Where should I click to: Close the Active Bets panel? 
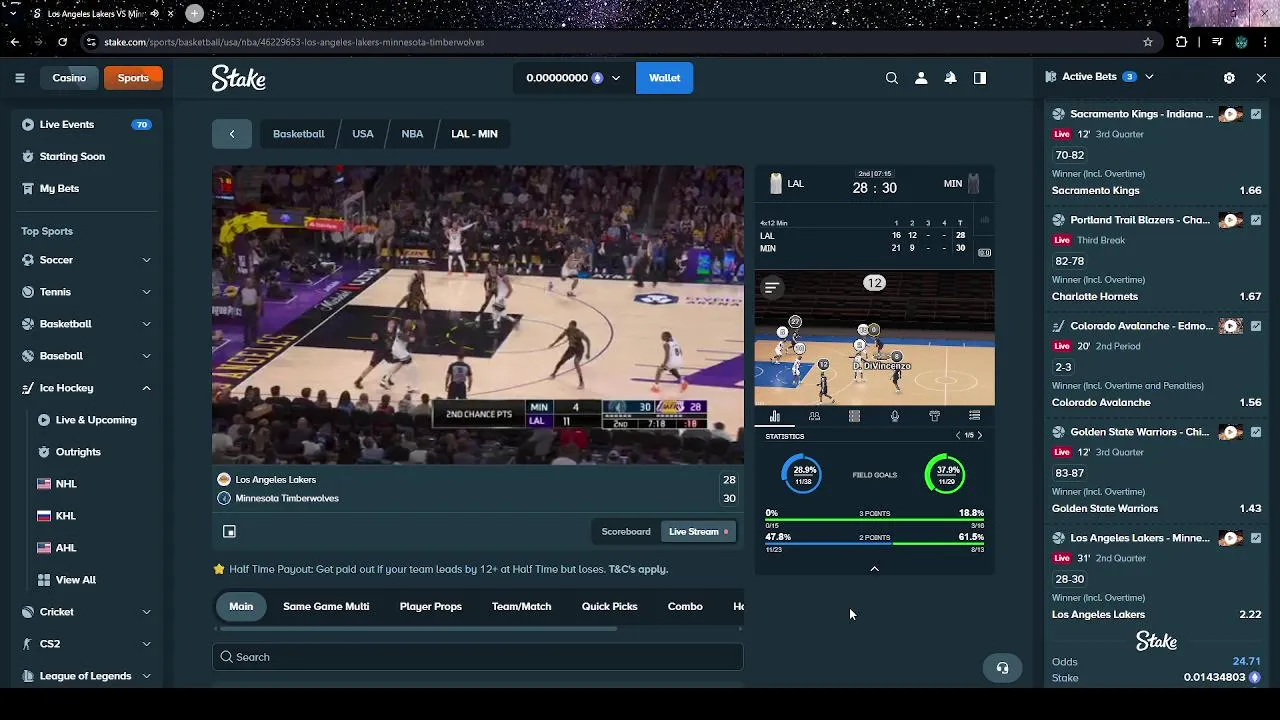(1261, 77)
